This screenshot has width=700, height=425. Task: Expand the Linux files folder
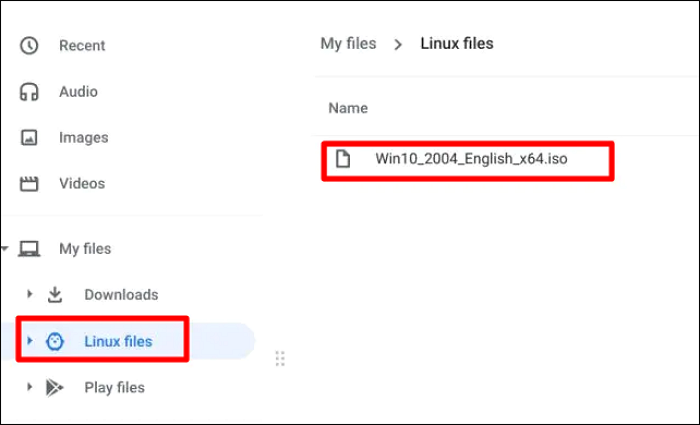(30, 342)
